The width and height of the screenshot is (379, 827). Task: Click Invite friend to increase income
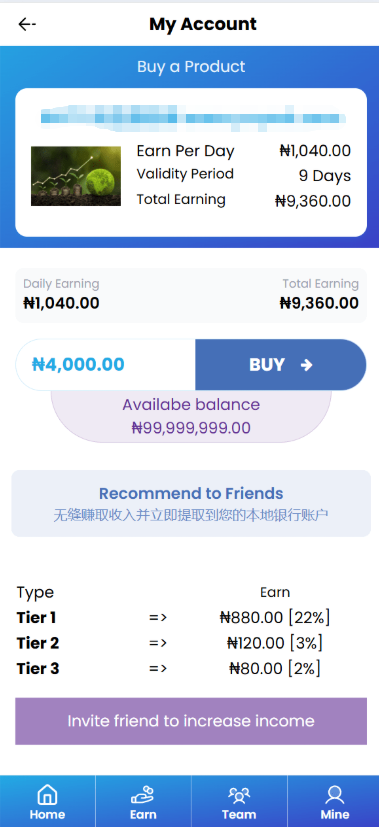[x=191, y=721]
